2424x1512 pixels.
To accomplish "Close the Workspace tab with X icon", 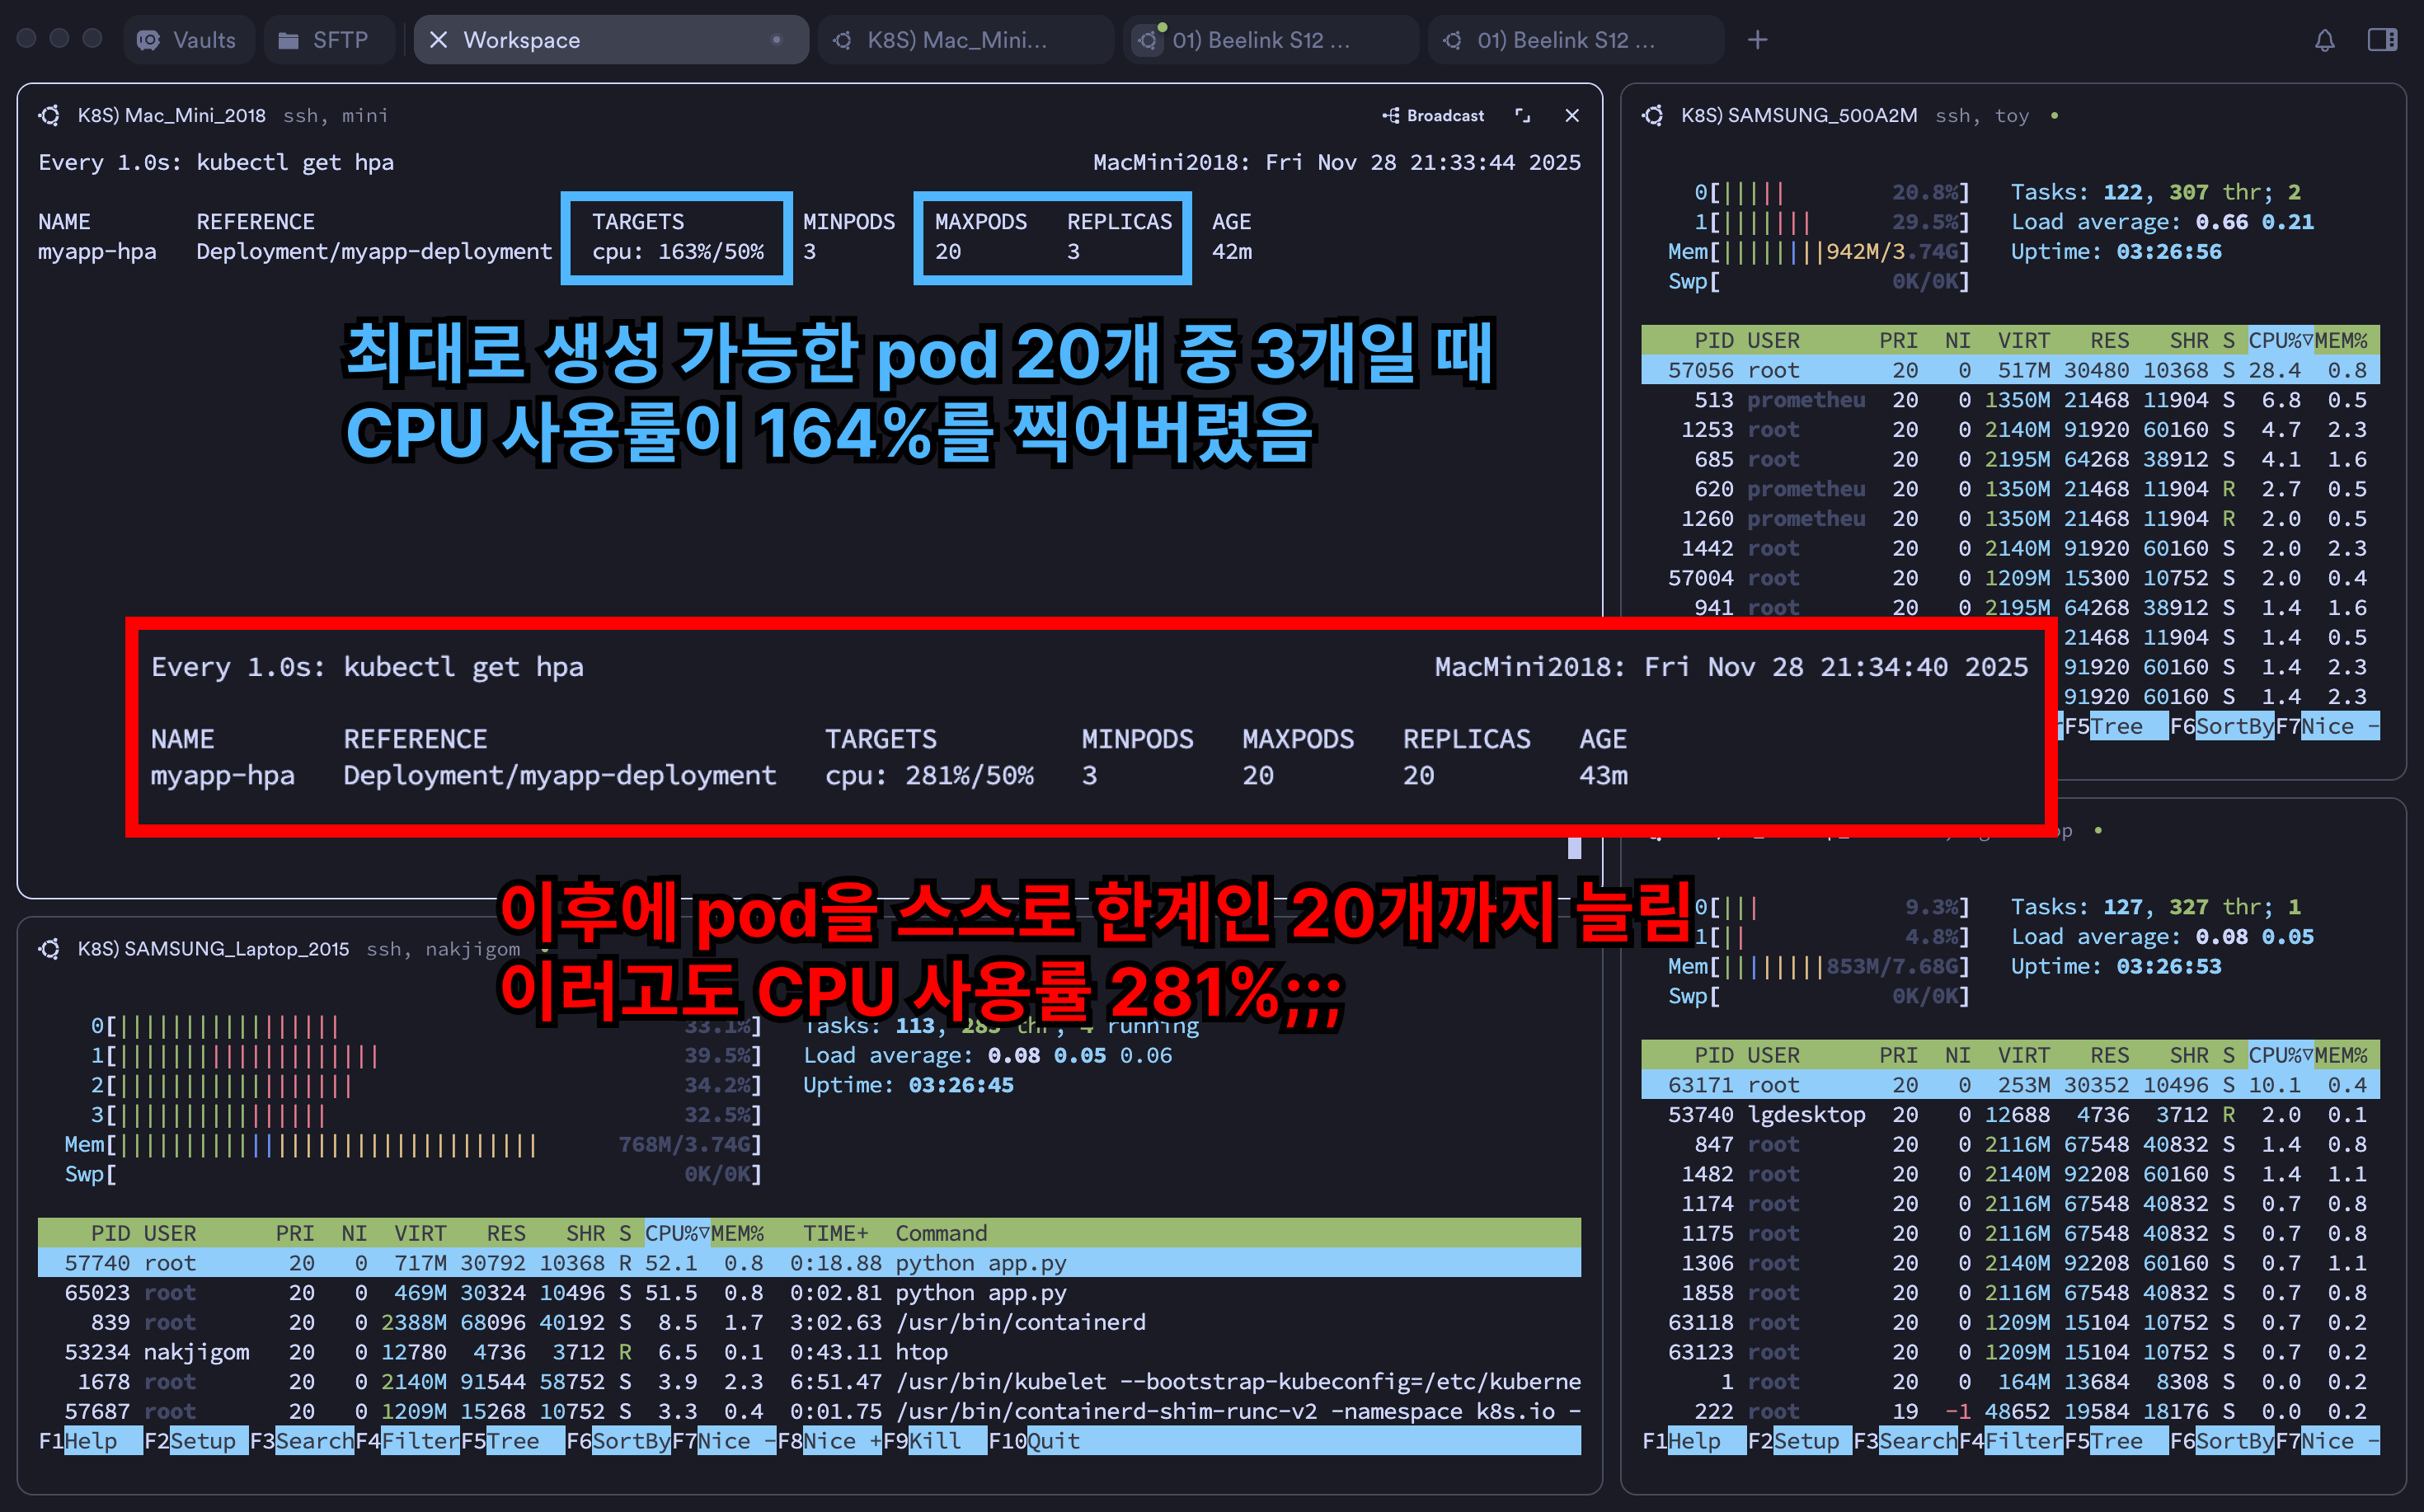I will (x=438, y=40).
